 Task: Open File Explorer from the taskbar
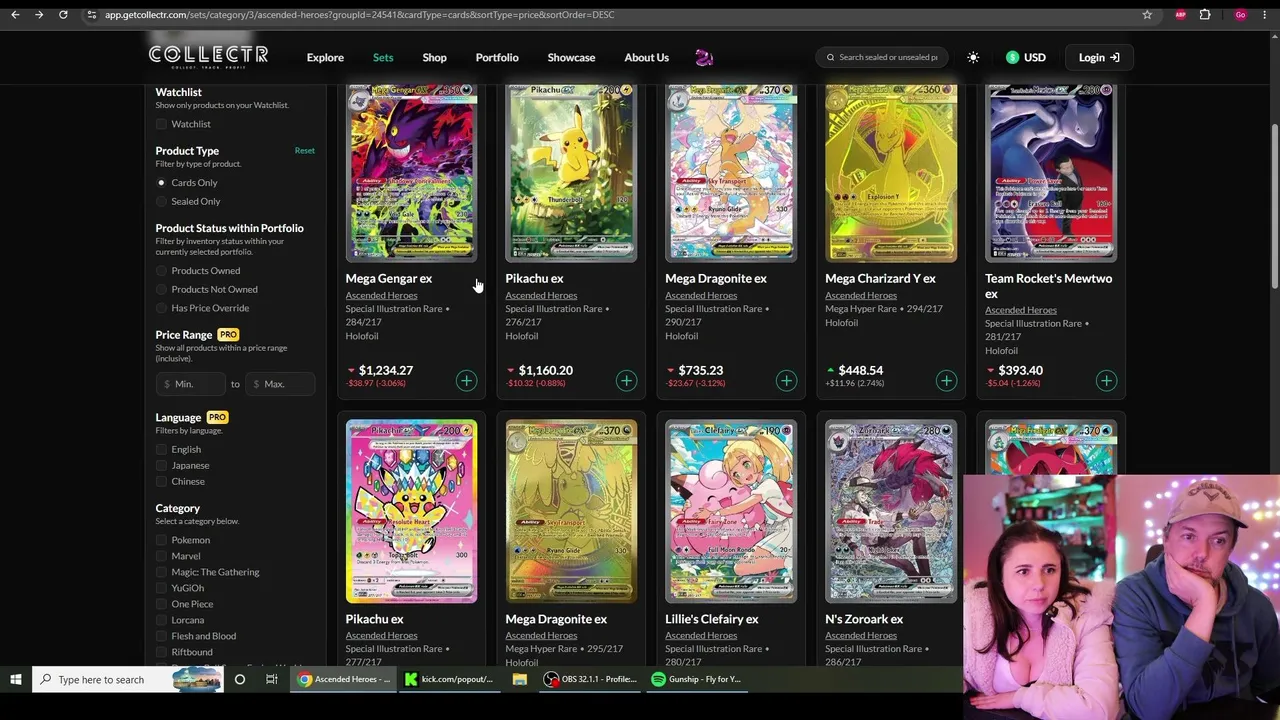pos(520,680)
